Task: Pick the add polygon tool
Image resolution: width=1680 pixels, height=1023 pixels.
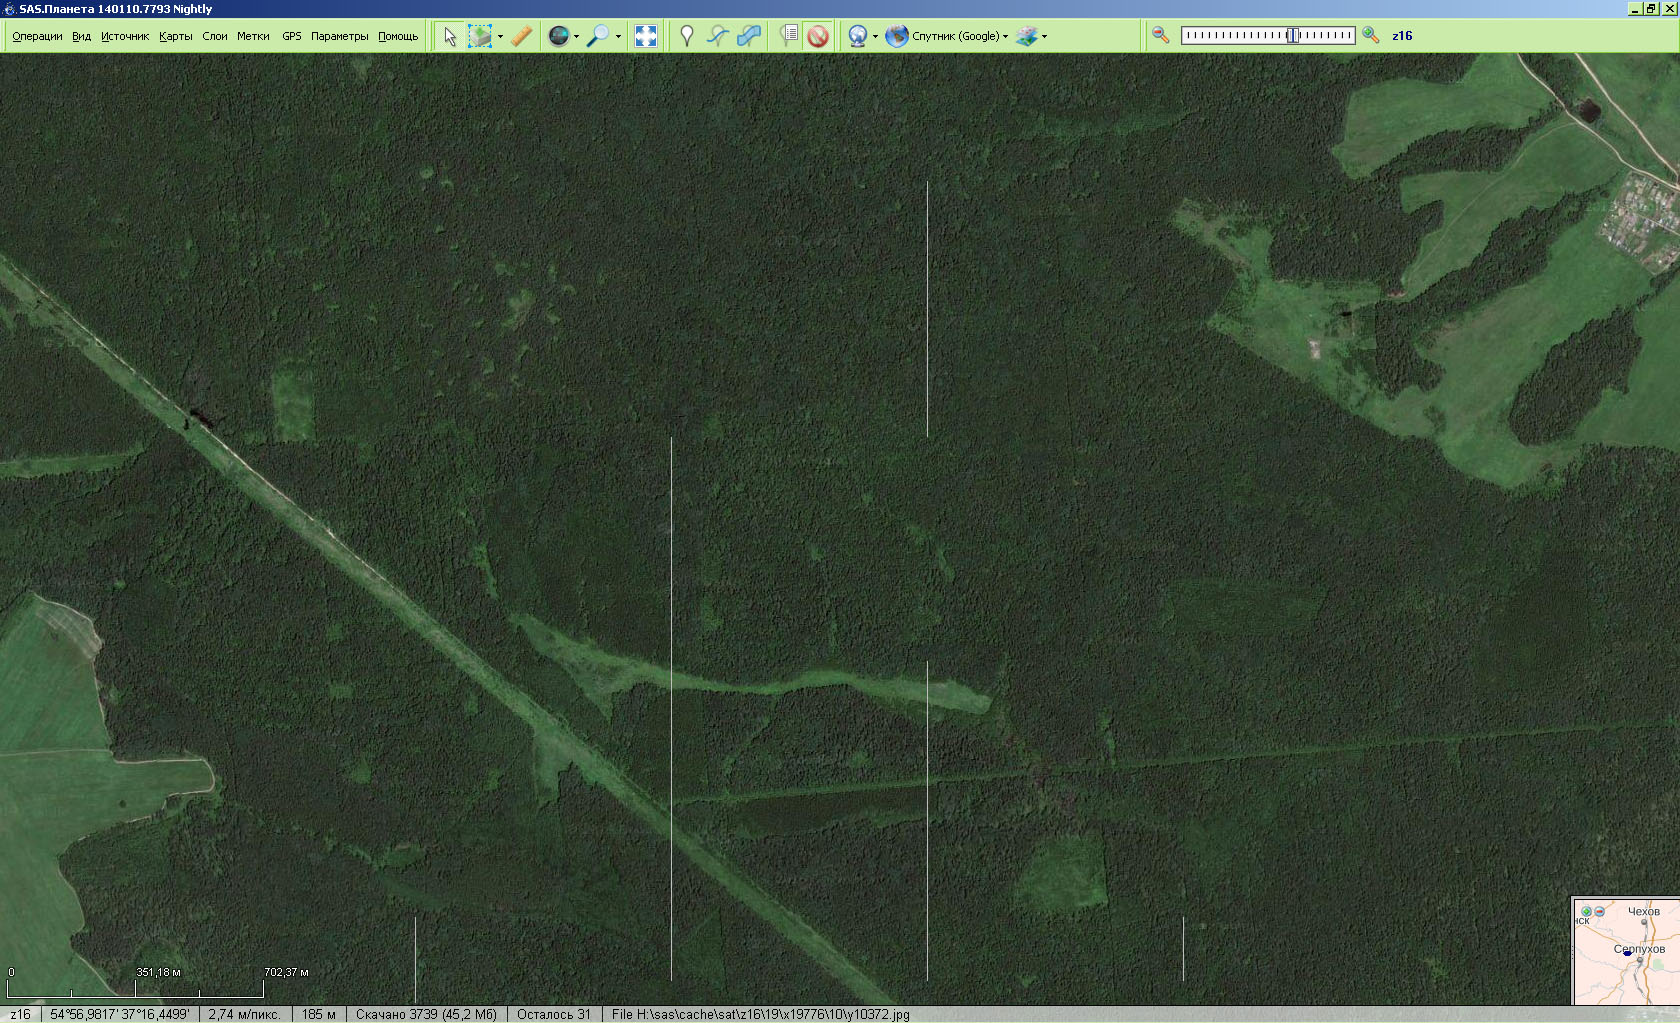Action: 749,36
